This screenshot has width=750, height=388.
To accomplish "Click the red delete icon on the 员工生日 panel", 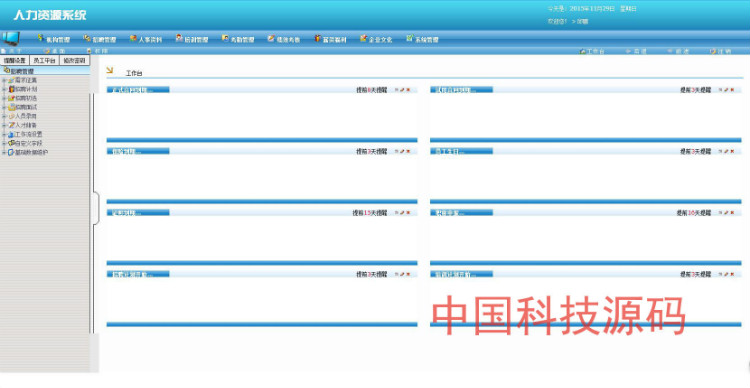I will point(732,151).
